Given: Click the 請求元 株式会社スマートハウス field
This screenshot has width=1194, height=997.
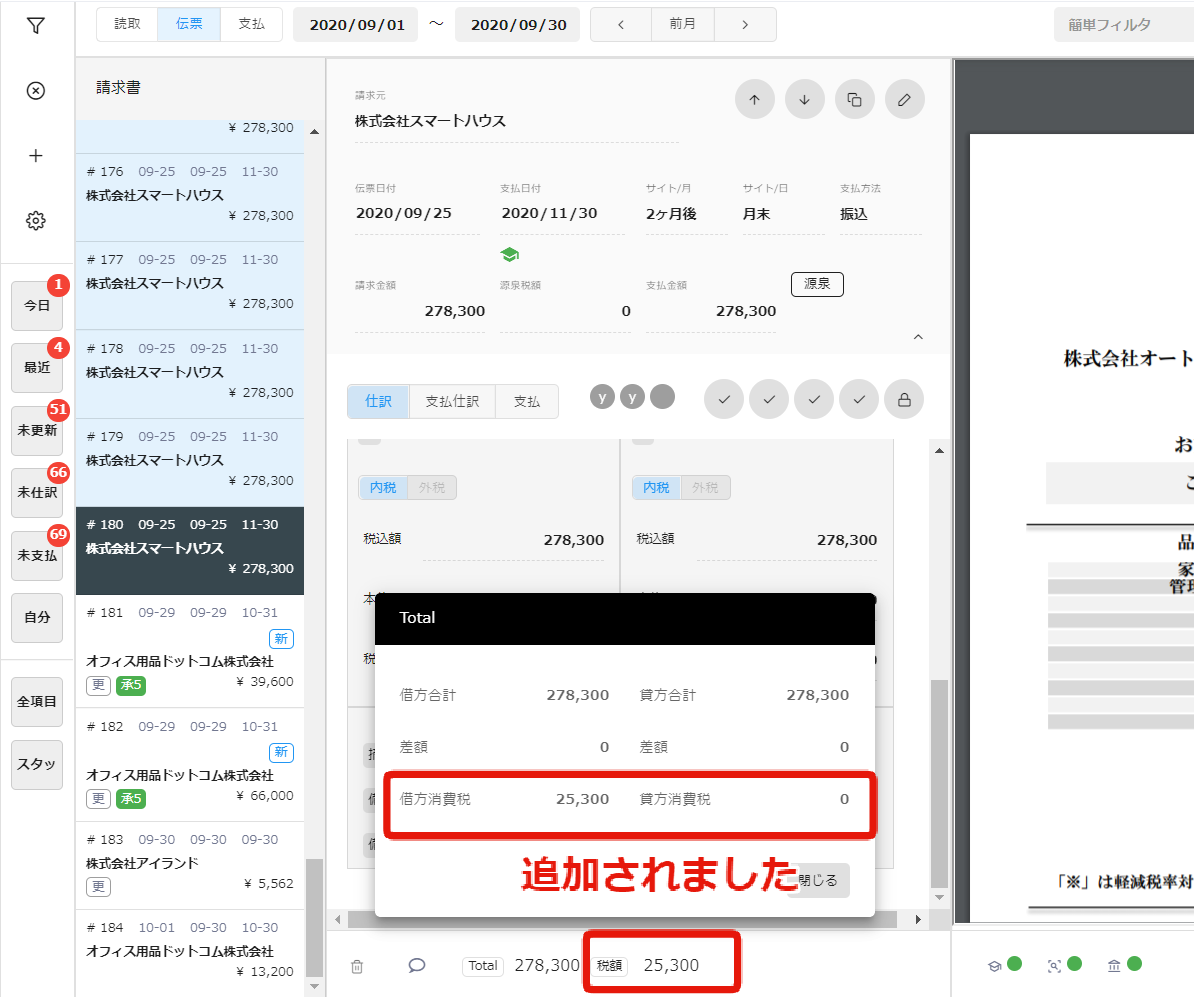Looking at the screenshot, I should pyautogui.click(x=516, y=121).
